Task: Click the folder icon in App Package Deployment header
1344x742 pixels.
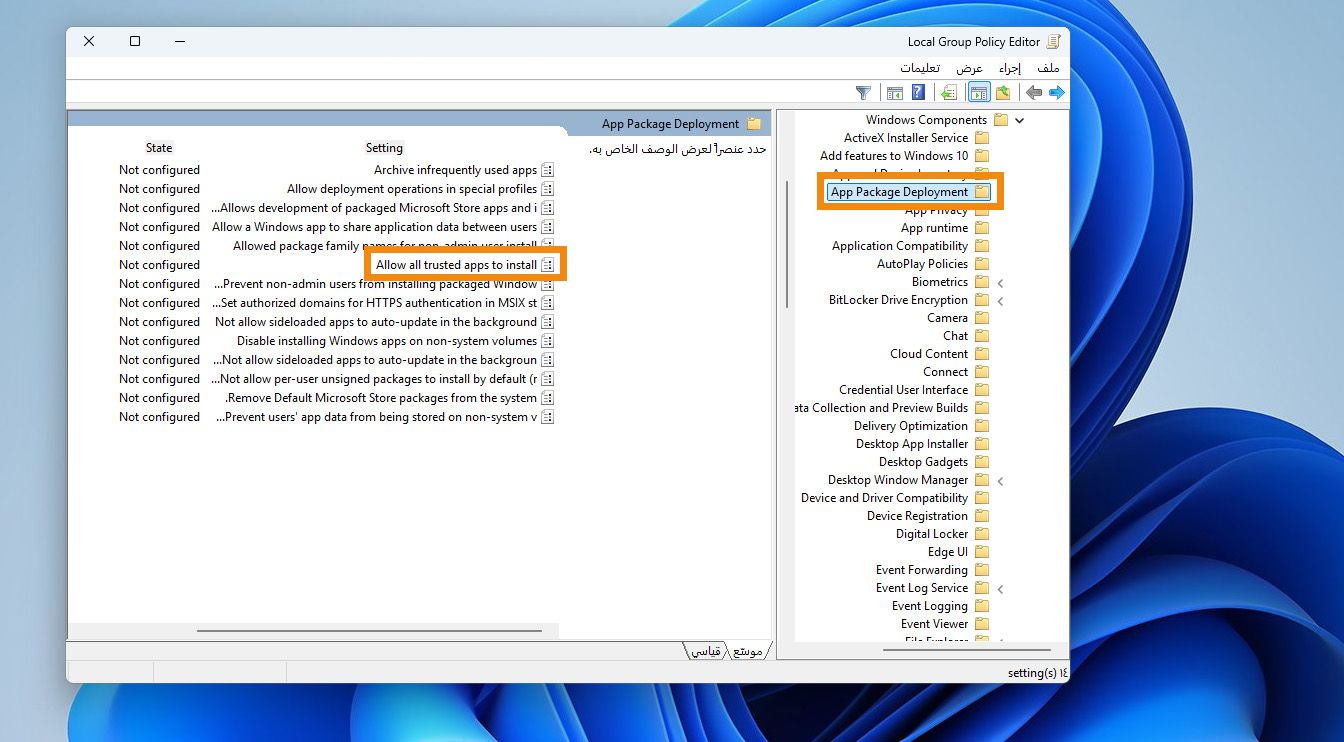Action: [754, 124]
